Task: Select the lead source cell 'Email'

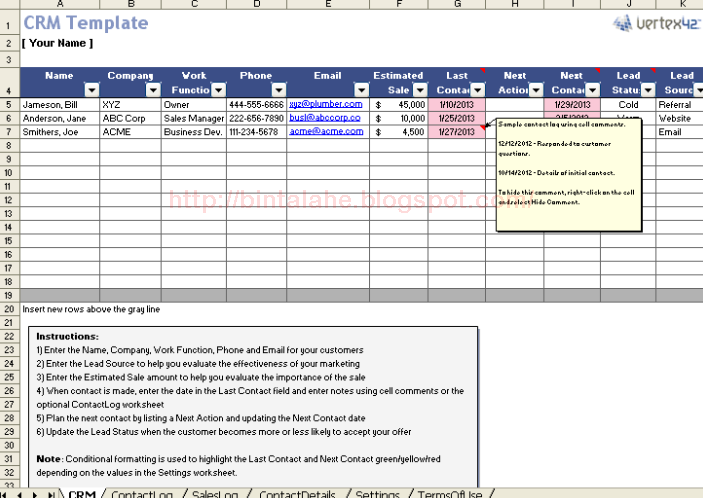Action: tap(679, 132)
